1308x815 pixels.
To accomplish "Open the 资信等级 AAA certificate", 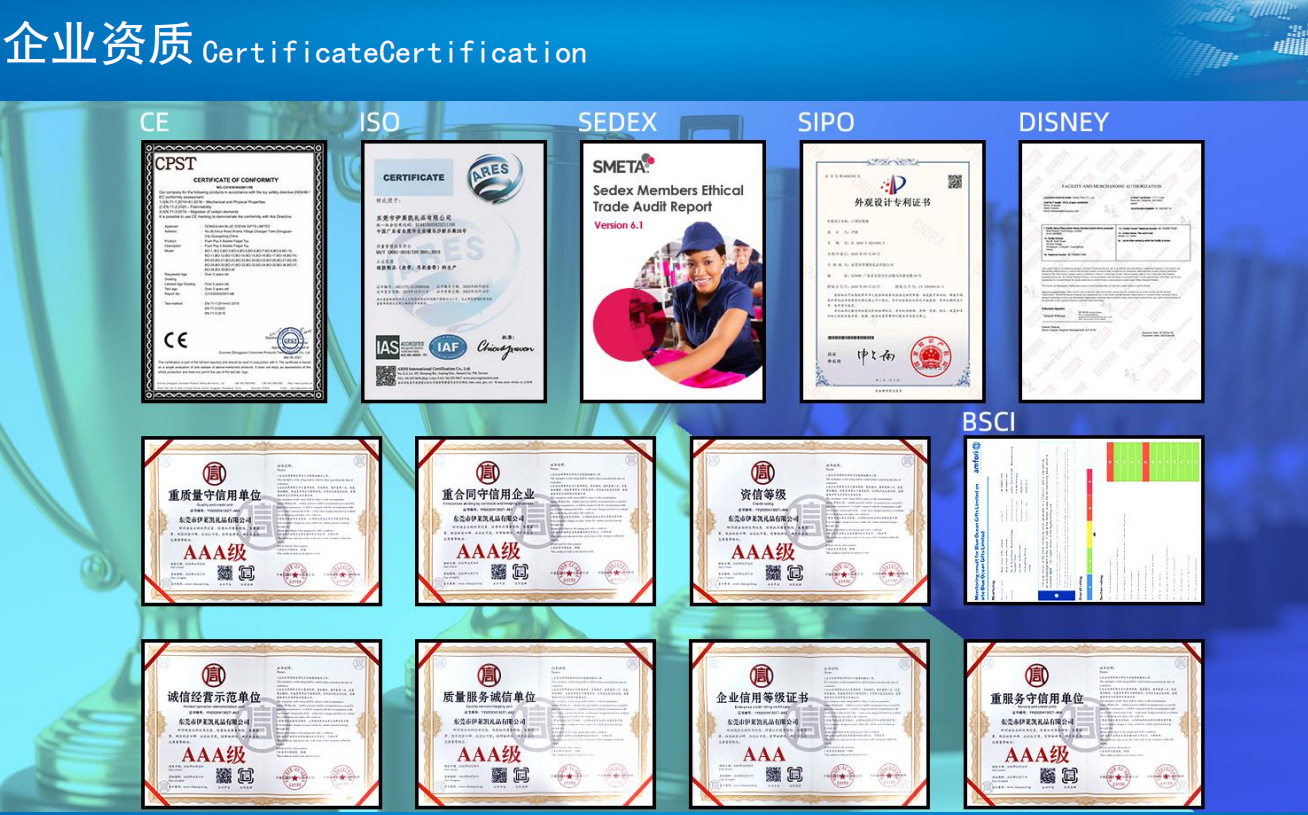I will tap(810, 520).
